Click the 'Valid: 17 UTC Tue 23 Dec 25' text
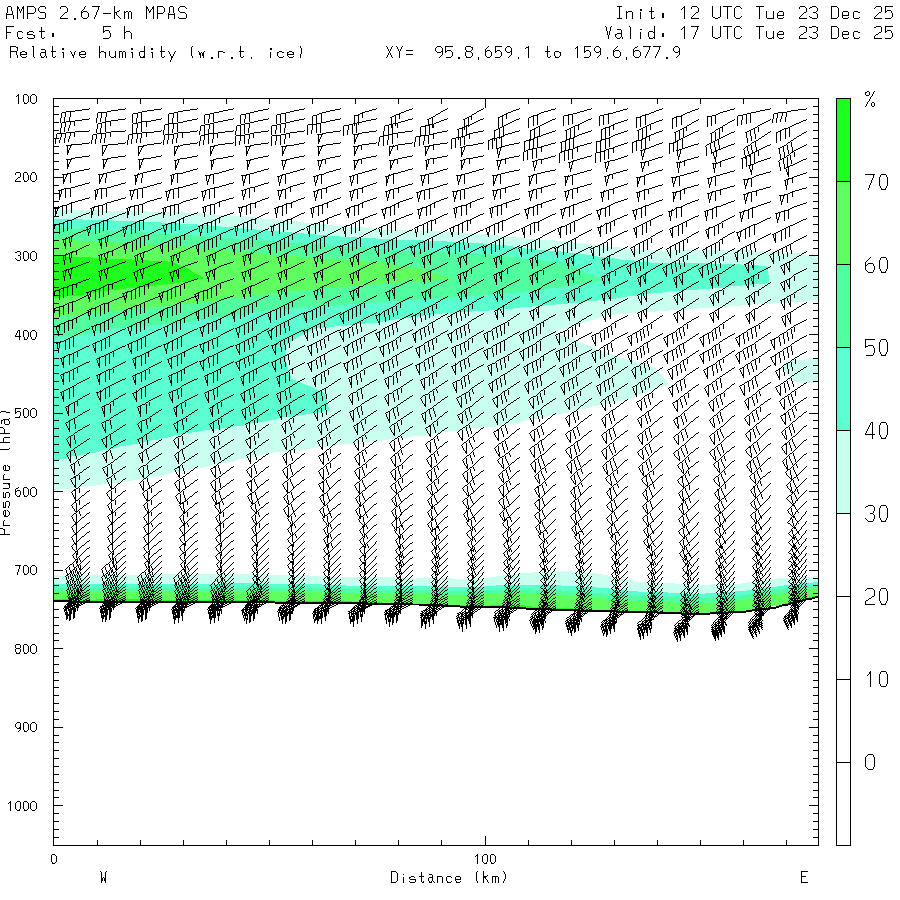This screenshot has width=900, height=900. point(754,33)
